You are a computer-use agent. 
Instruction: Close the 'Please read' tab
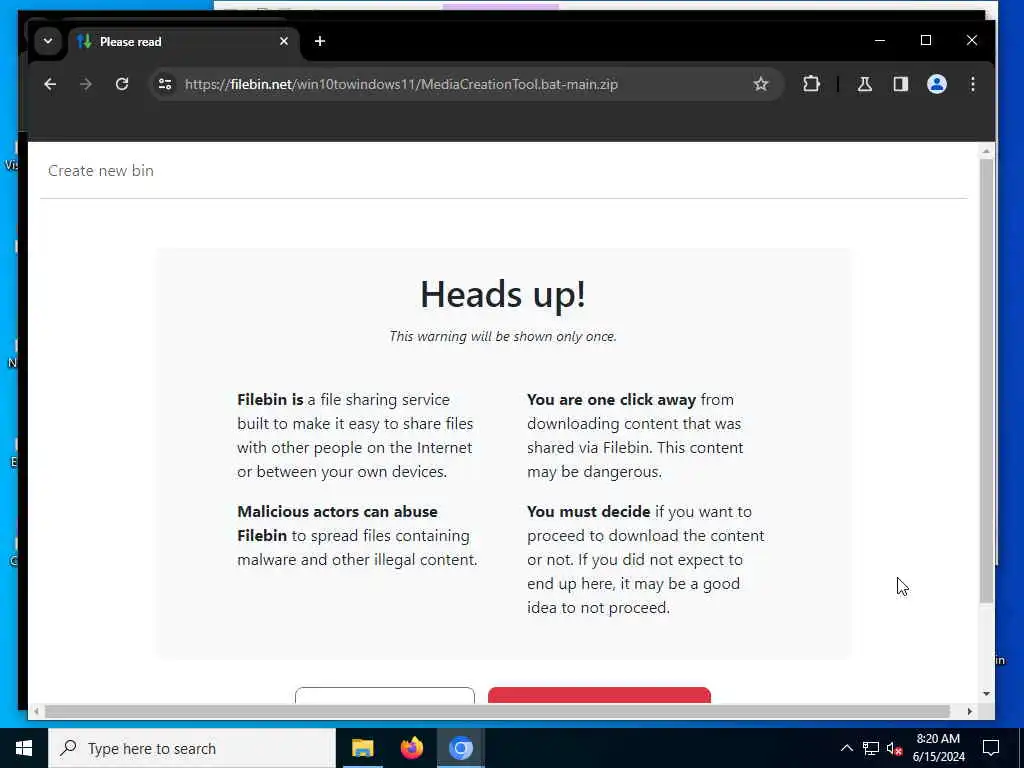coord(283,41)
